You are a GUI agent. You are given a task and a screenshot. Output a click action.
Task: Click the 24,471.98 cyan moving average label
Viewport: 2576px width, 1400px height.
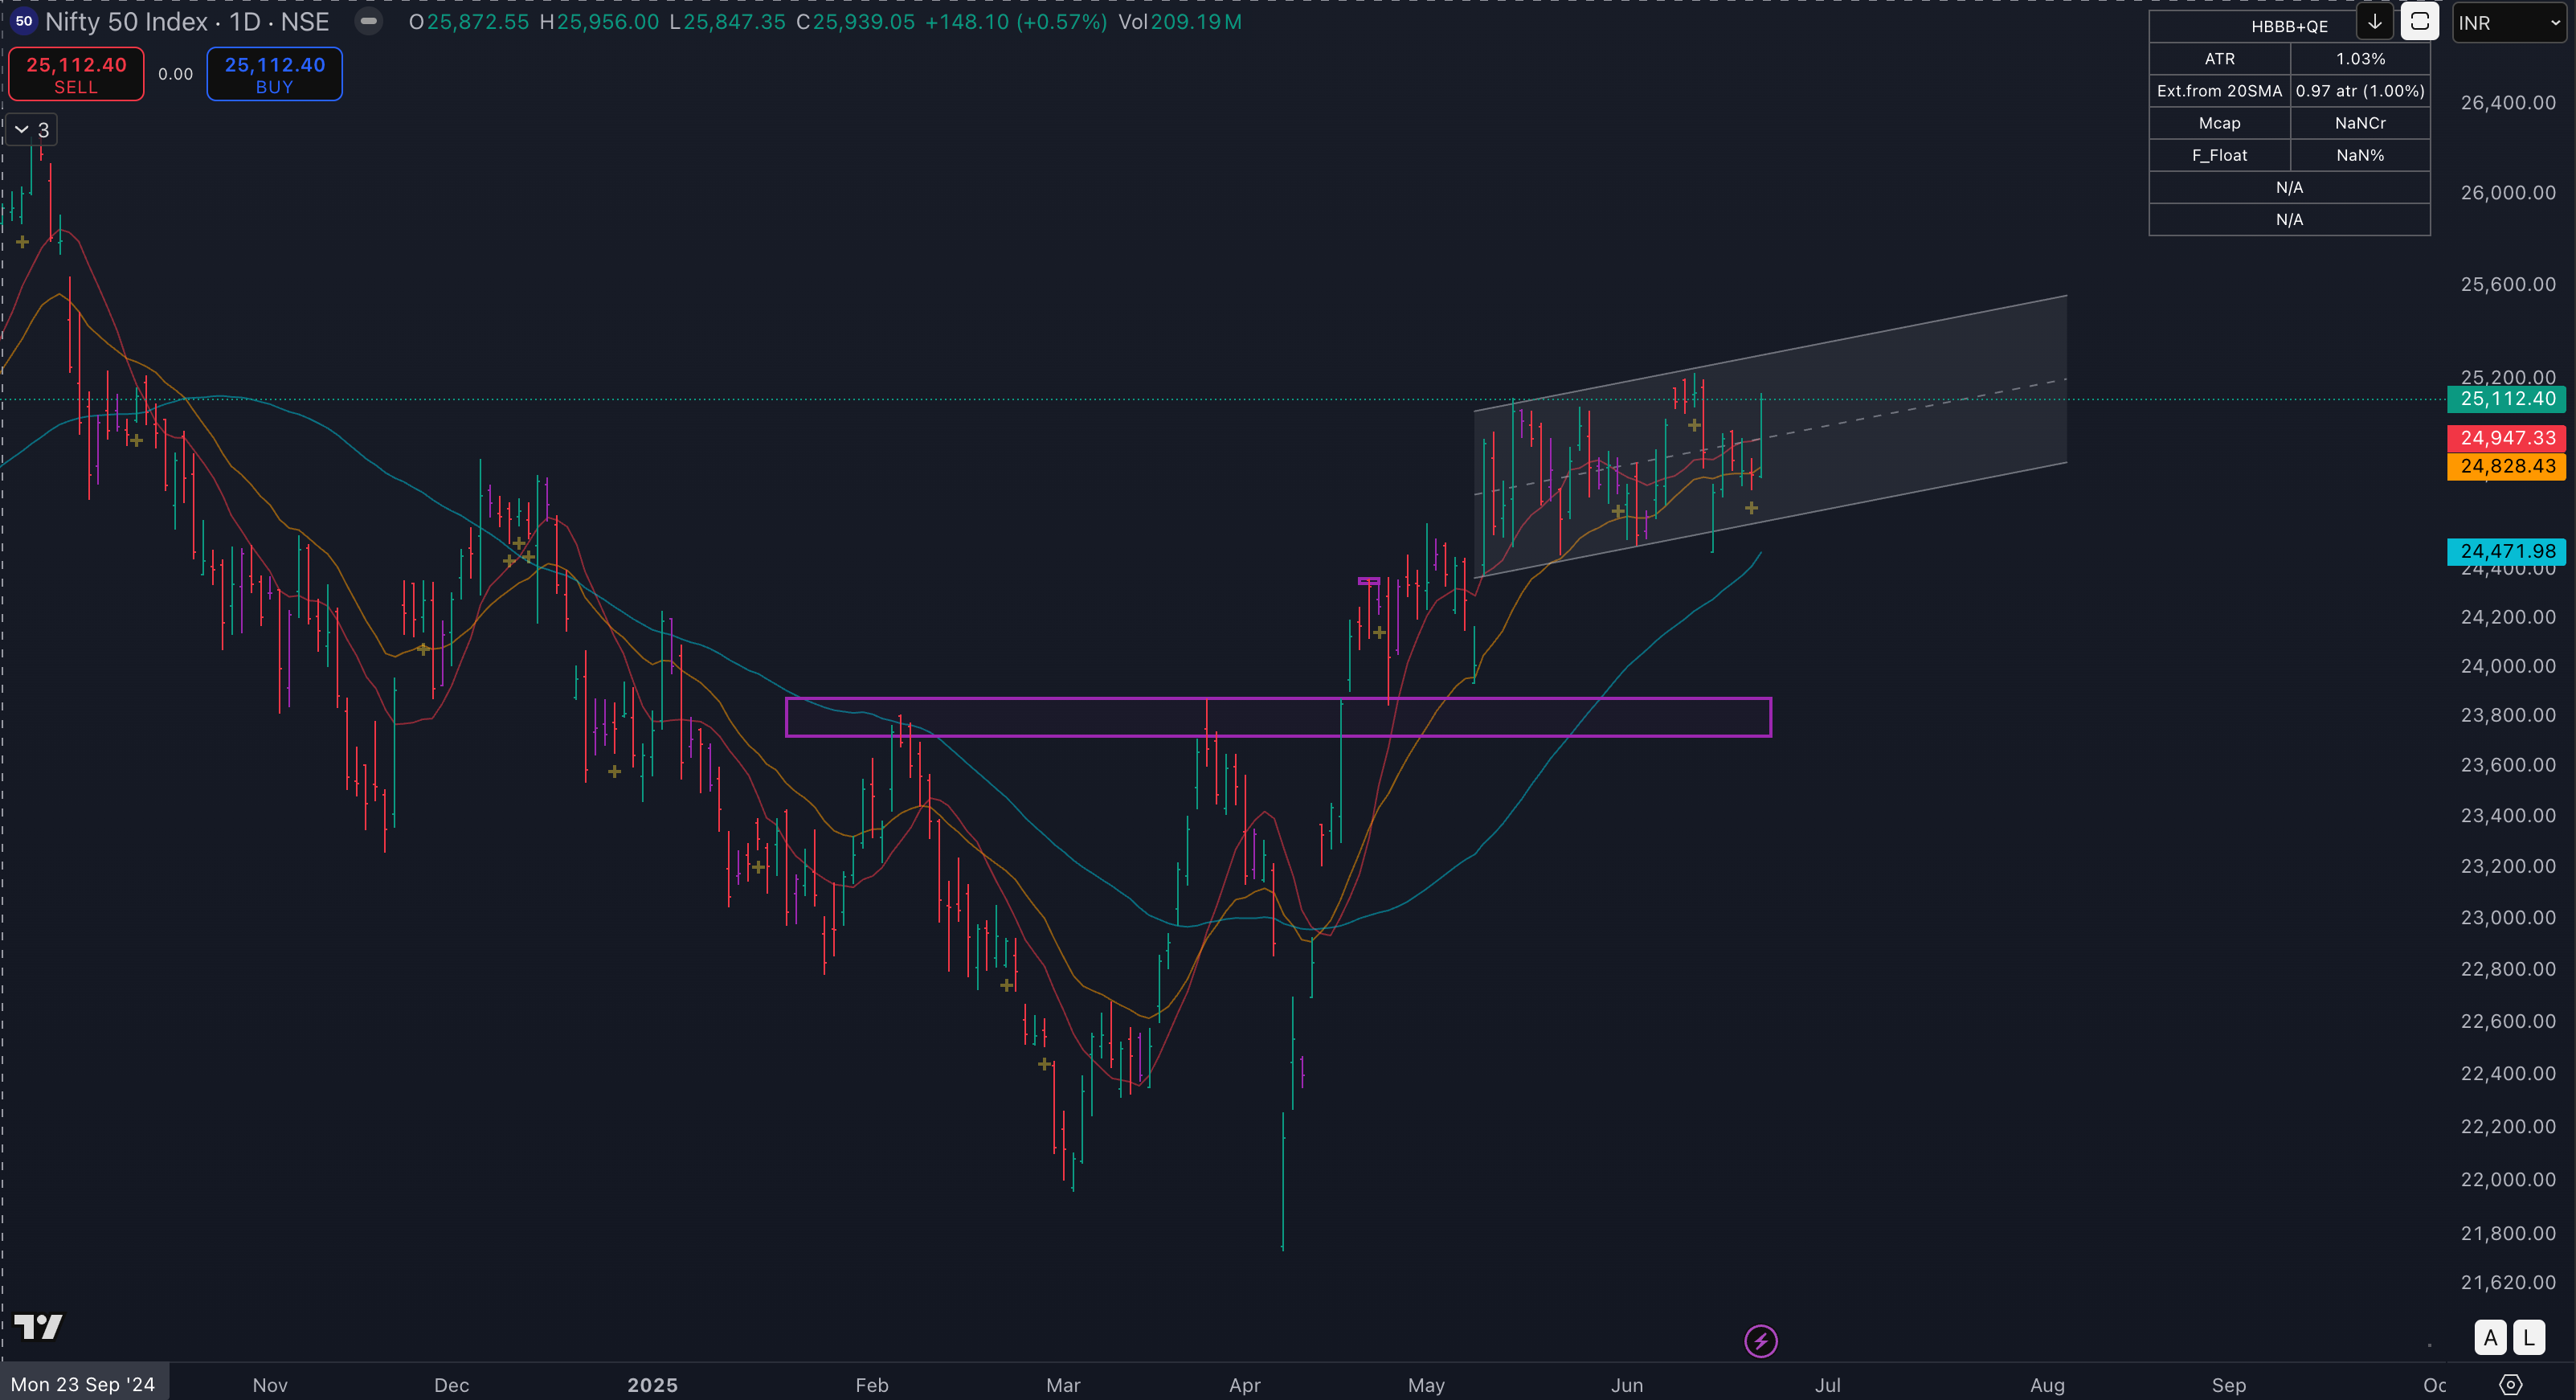pyautogui.click(x=2506, y=551)
